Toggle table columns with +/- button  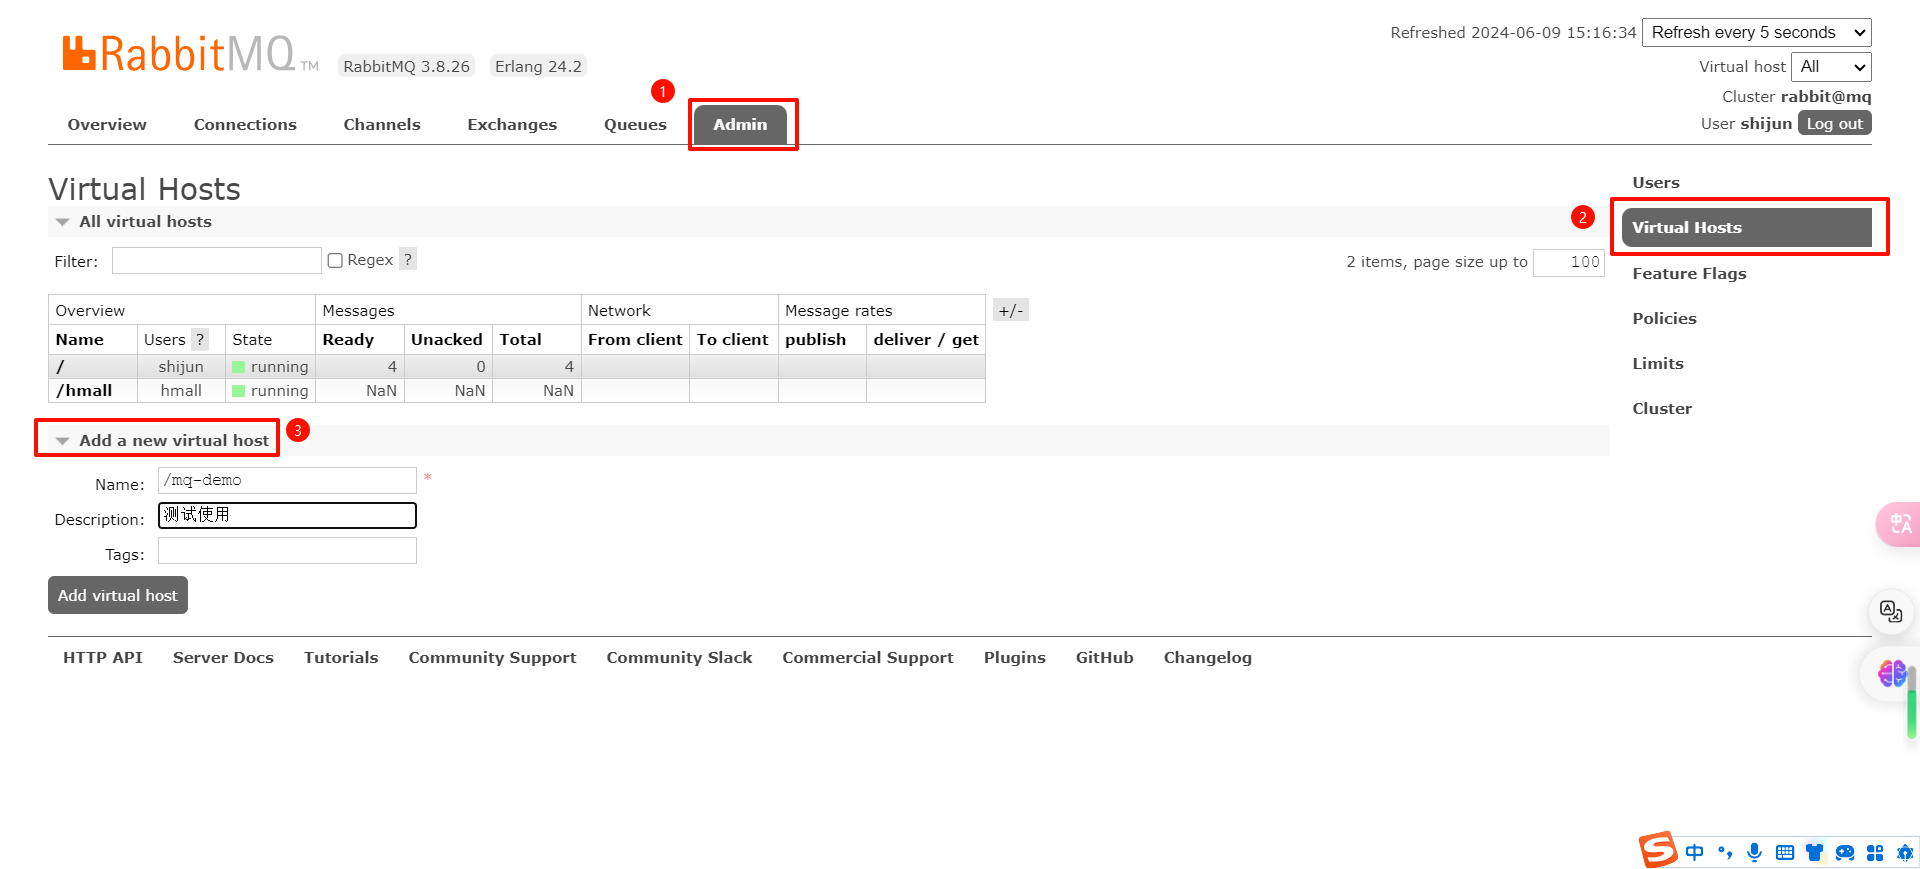(x=1011, y=310)
